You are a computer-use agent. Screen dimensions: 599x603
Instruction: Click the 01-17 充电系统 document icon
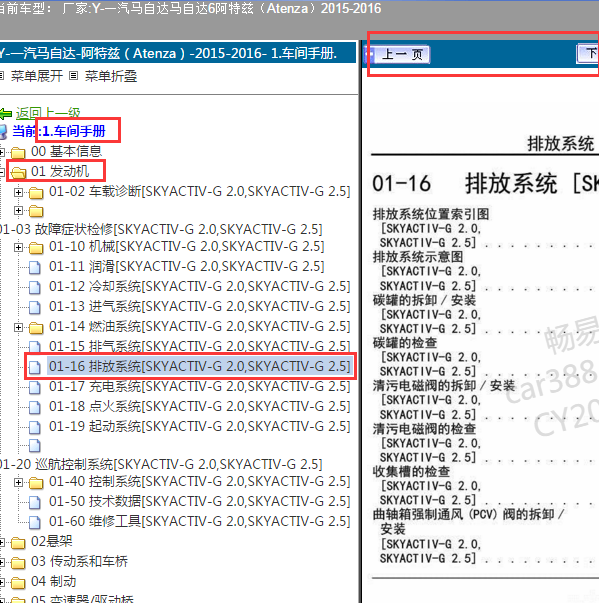pos(35,387)
